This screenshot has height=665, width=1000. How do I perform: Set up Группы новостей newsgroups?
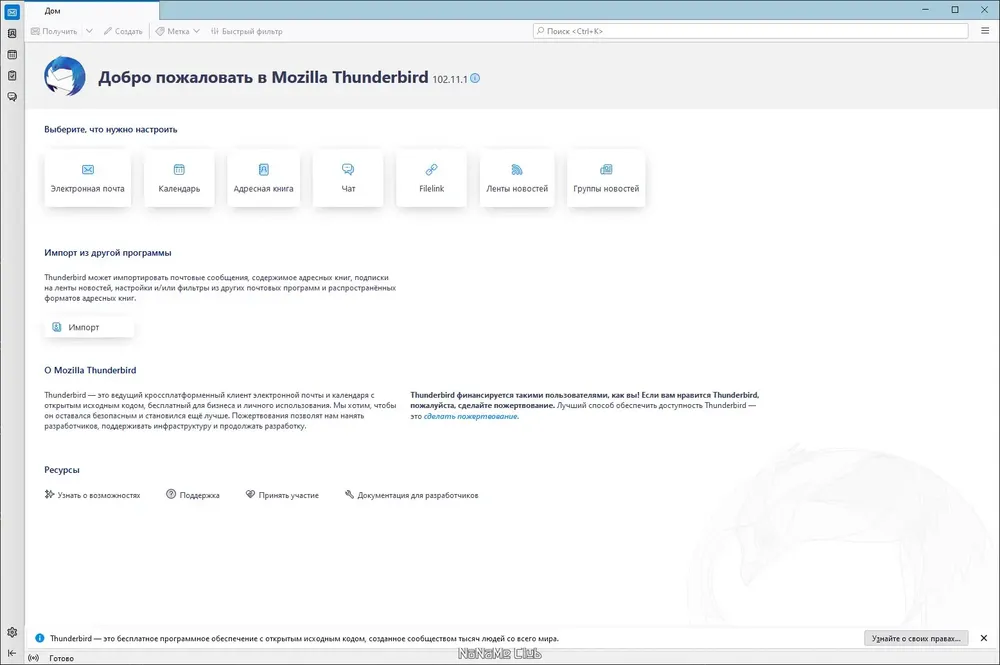pyautogui.click(x=606, y=178)
